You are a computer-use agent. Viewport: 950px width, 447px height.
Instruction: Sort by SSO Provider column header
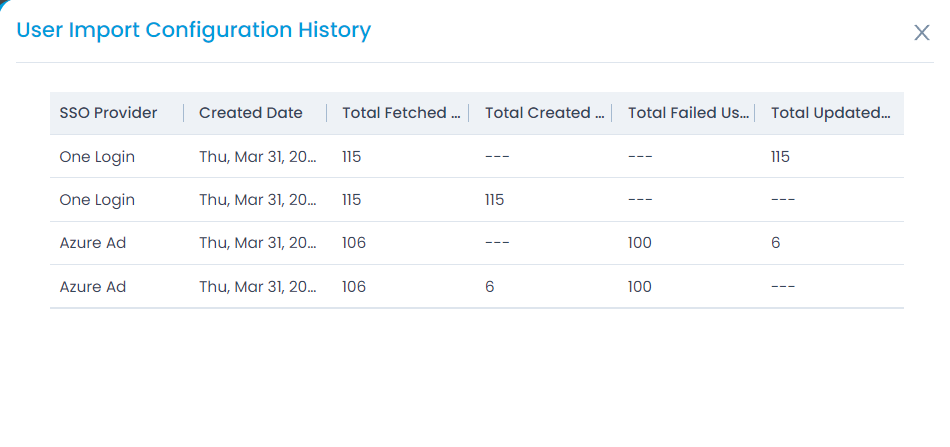[108, 113]
